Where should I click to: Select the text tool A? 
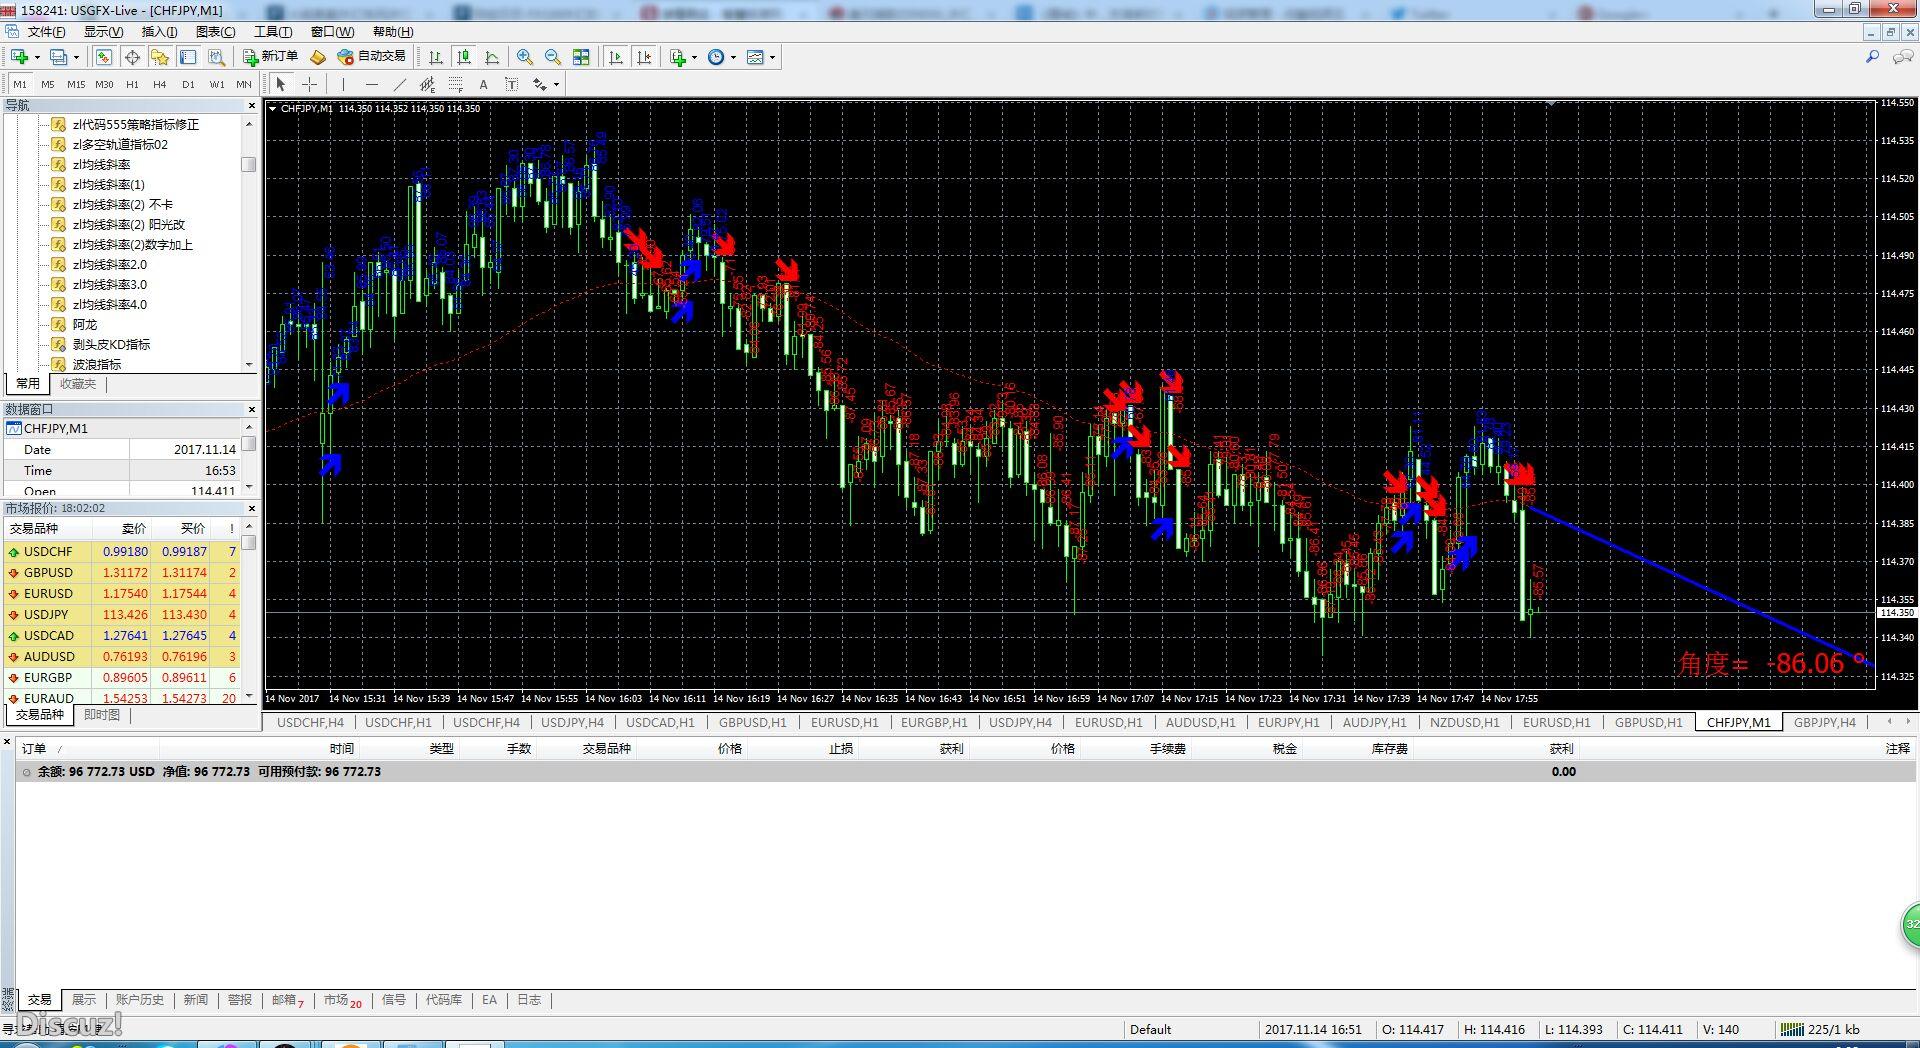coord(483,84)
